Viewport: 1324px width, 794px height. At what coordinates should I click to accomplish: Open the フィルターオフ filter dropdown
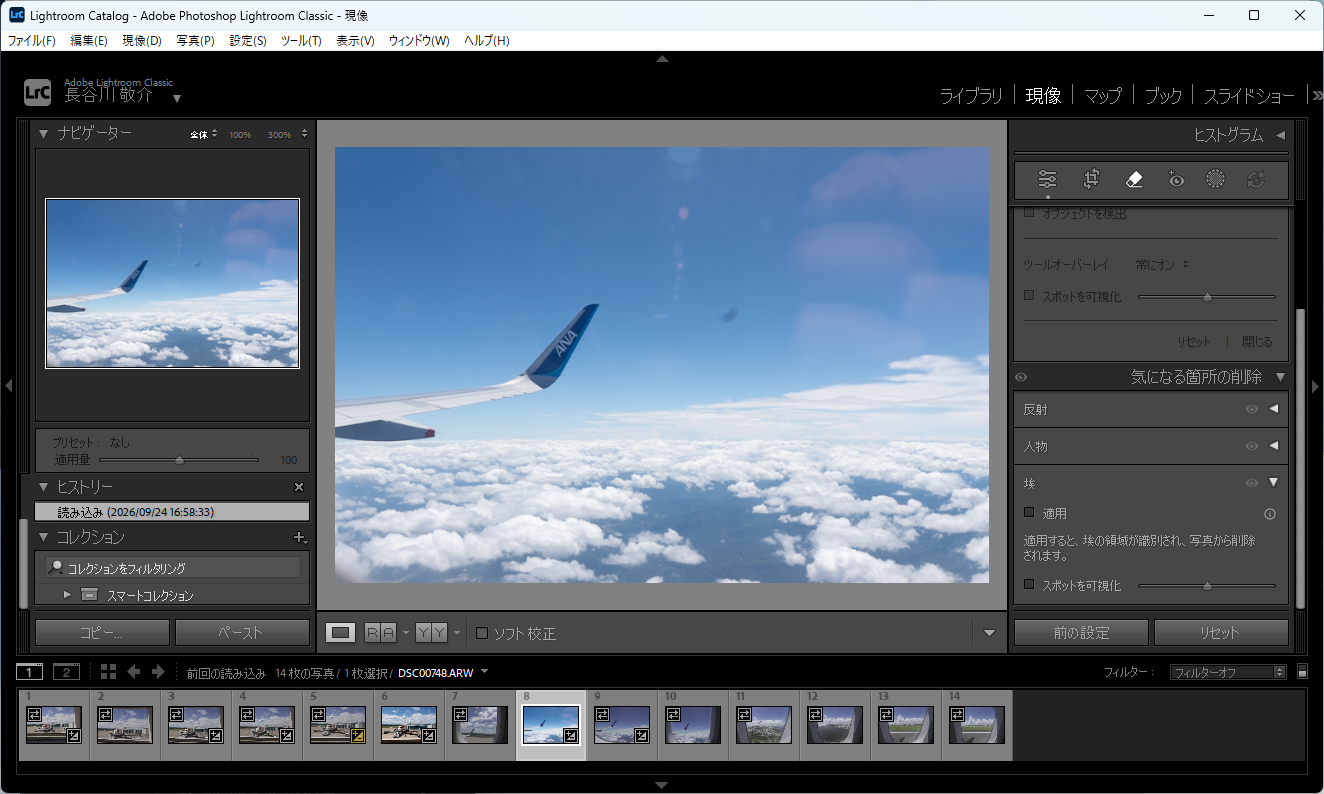pyautogui.click(x=1228, y=672)
